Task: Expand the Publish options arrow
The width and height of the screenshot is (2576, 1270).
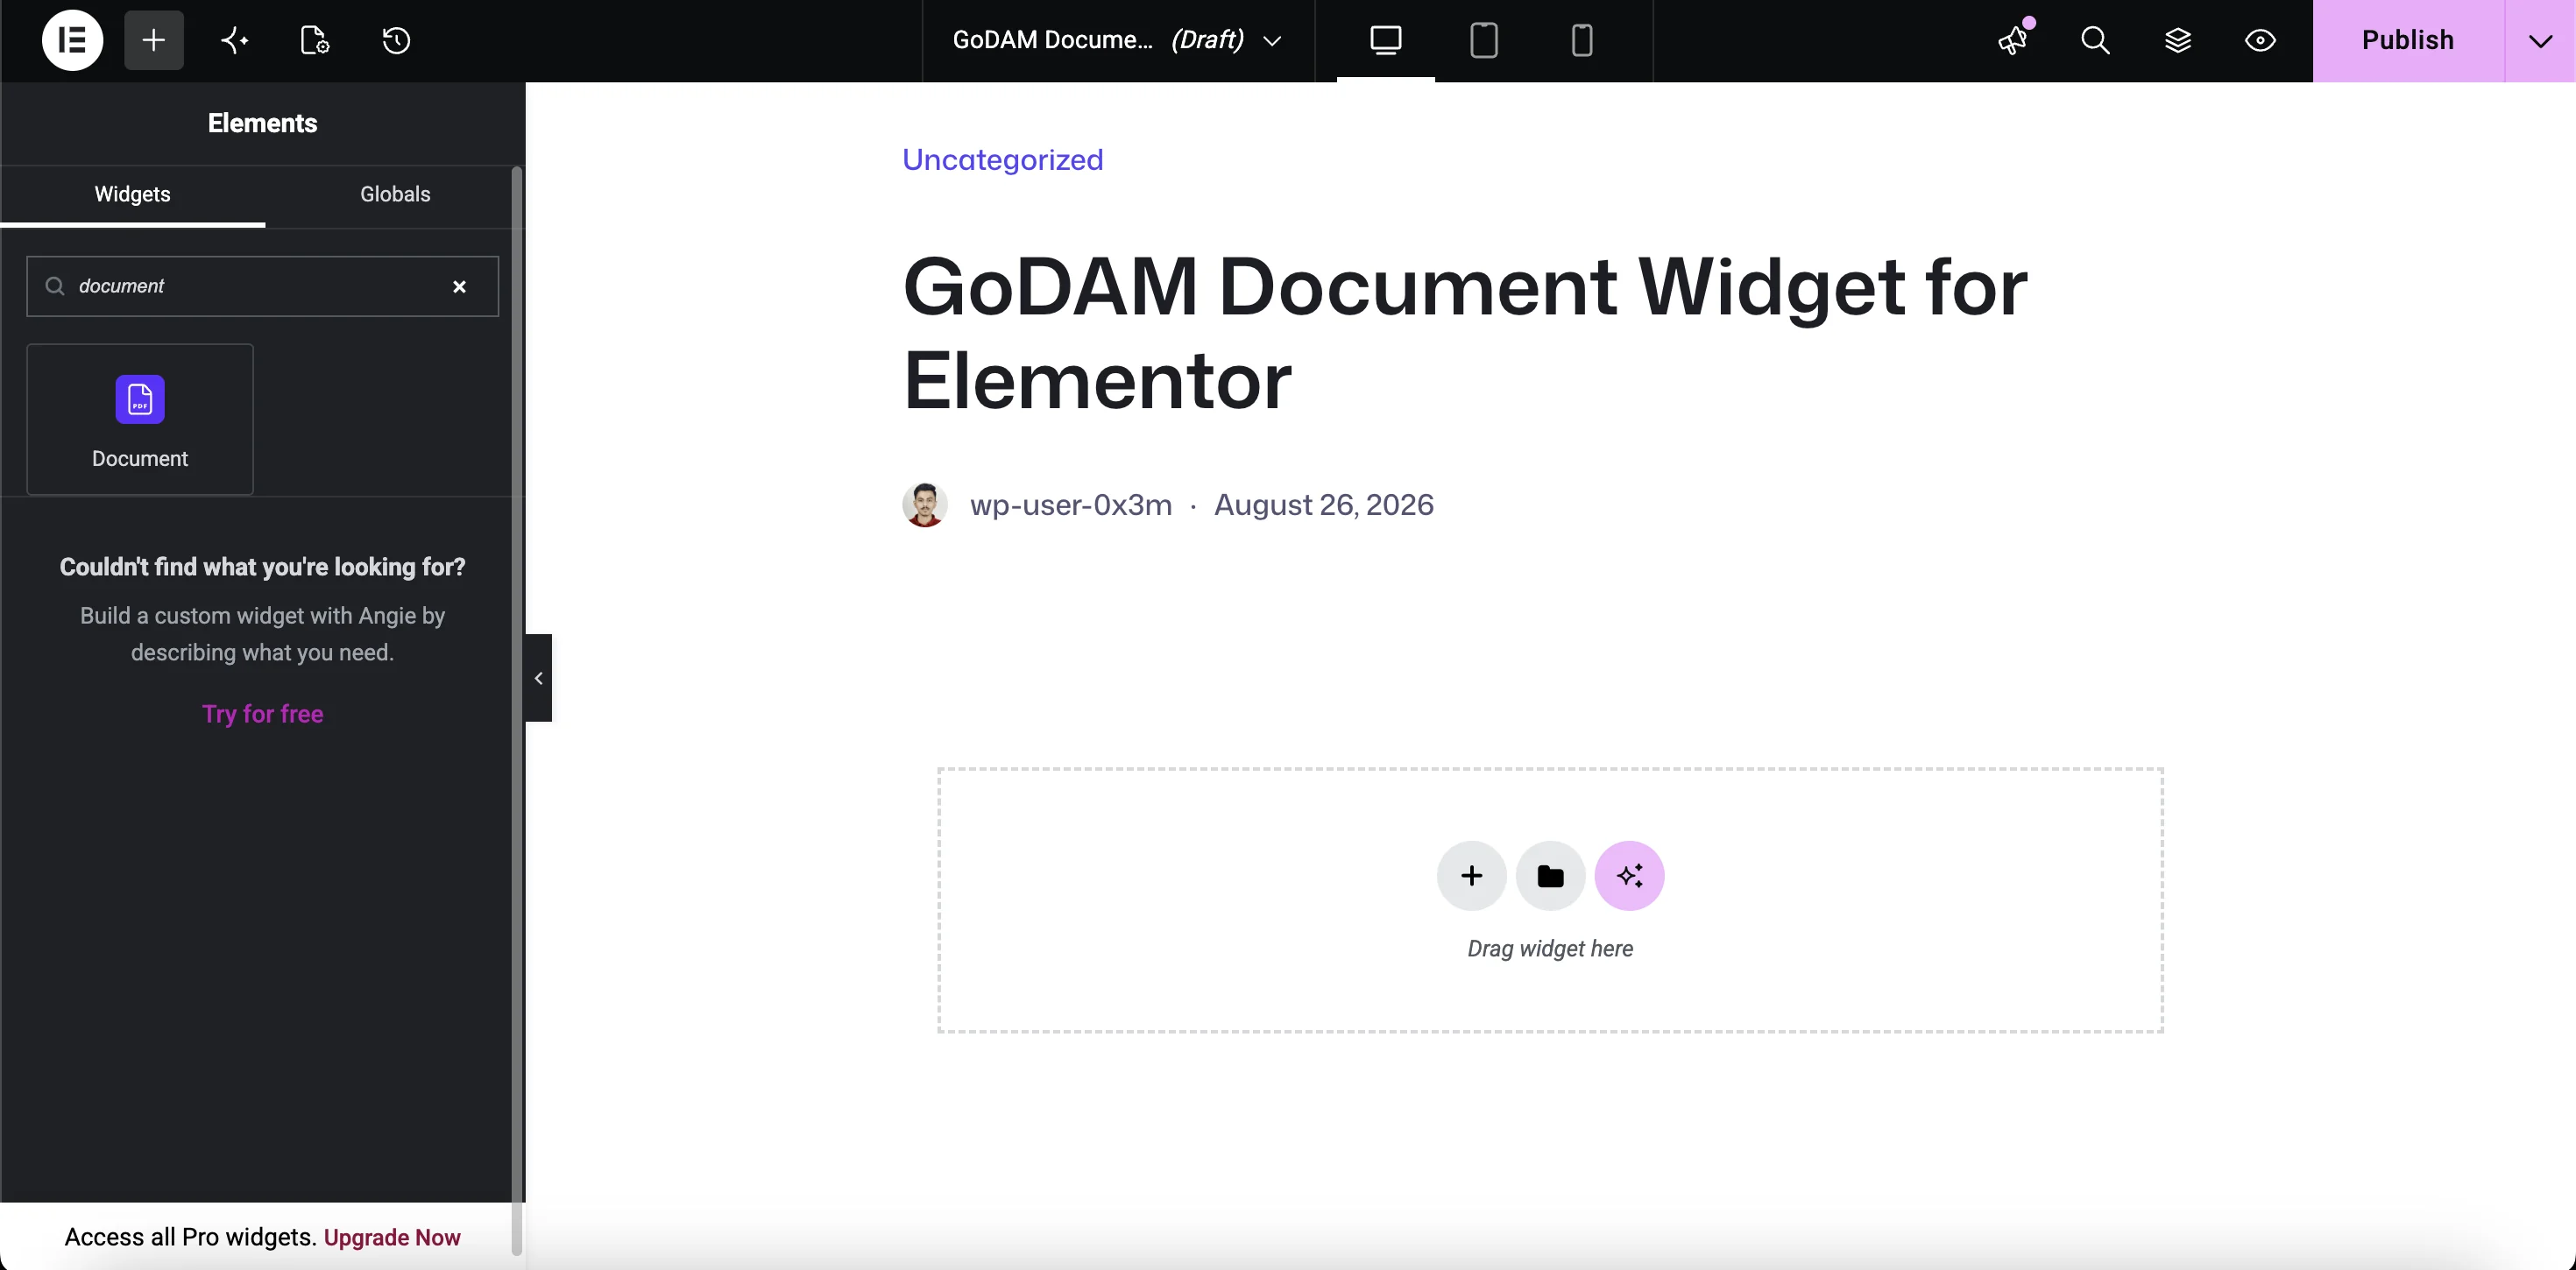Action: pyautogui.click(x=2540, y=40)
